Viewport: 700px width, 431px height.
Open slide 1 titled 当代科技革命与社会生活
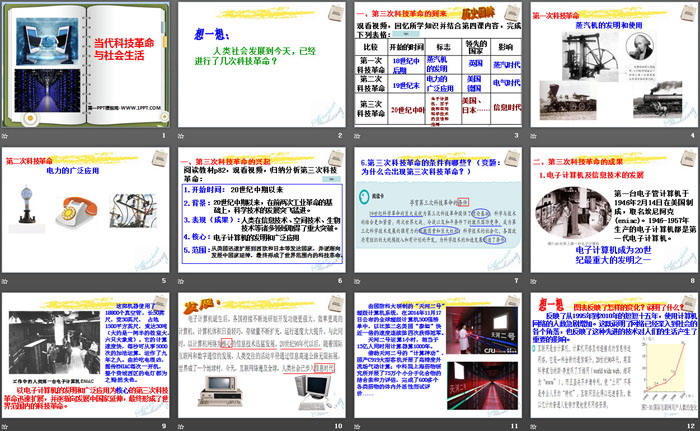coord(86,66)
